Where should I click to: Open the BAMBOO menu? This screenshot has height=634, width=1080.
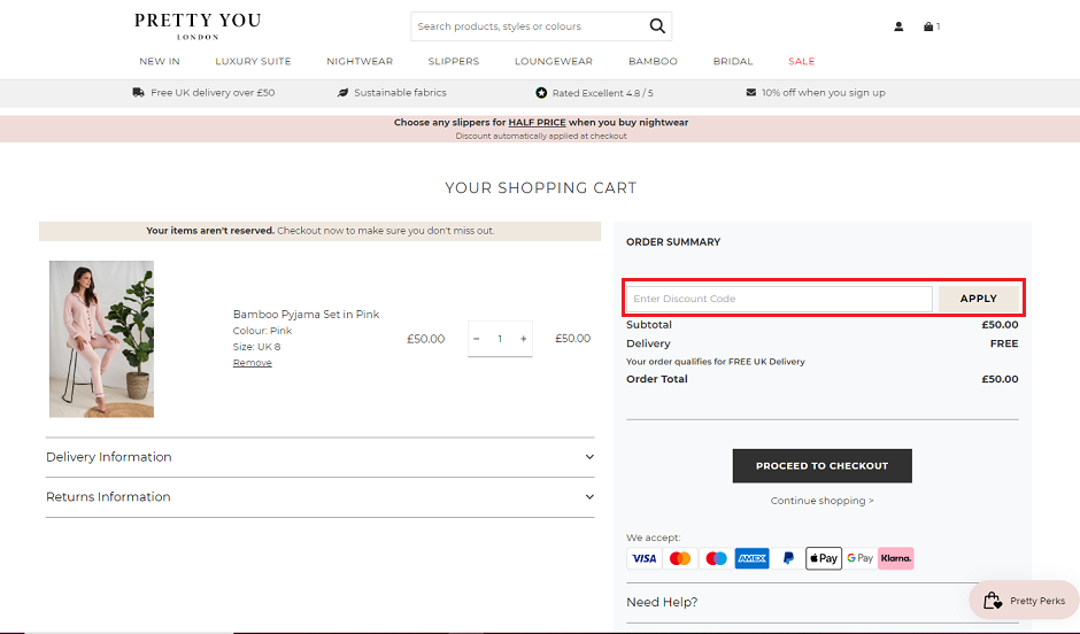click(652, 61)
